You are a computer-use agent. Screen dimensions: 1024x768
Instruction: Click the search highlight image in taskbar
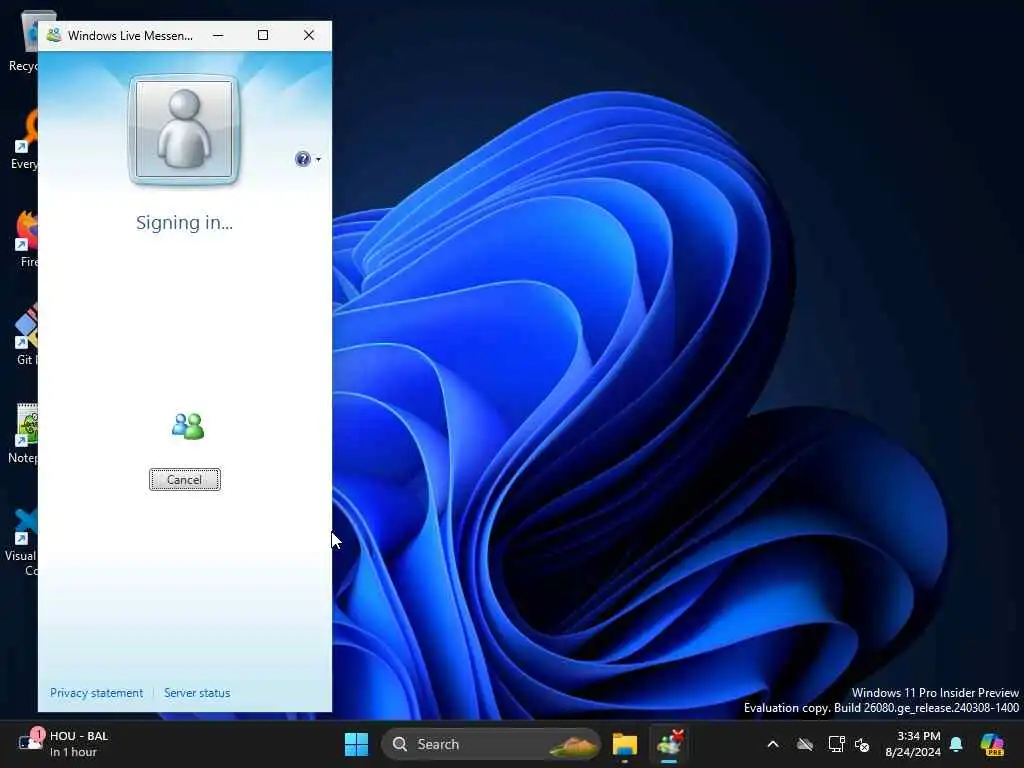pos(573,744)
